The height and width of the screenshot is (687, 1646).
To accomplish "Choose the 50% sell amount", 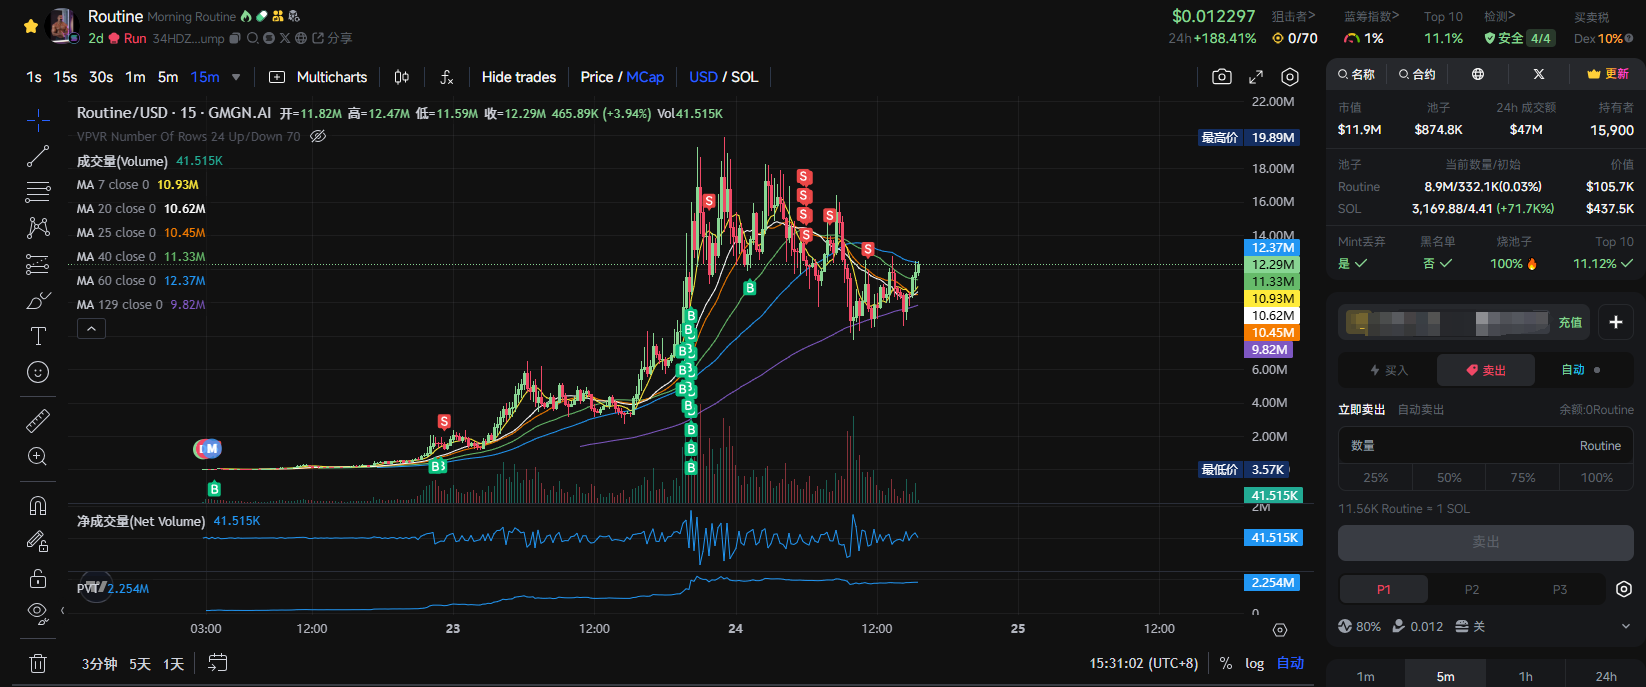I will pos(1449,478).
